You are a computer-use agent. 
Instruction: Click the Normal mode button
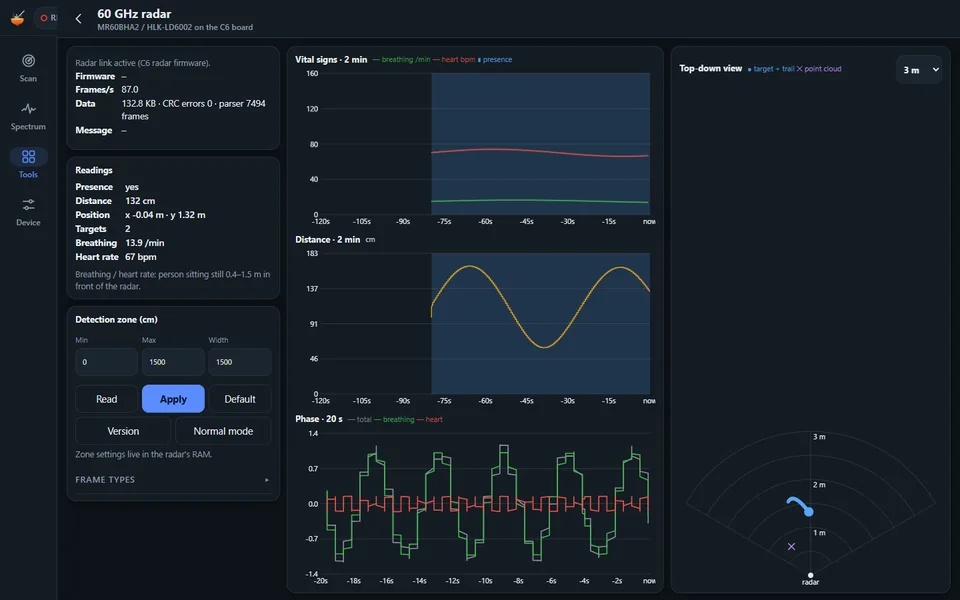coord(223,431)
